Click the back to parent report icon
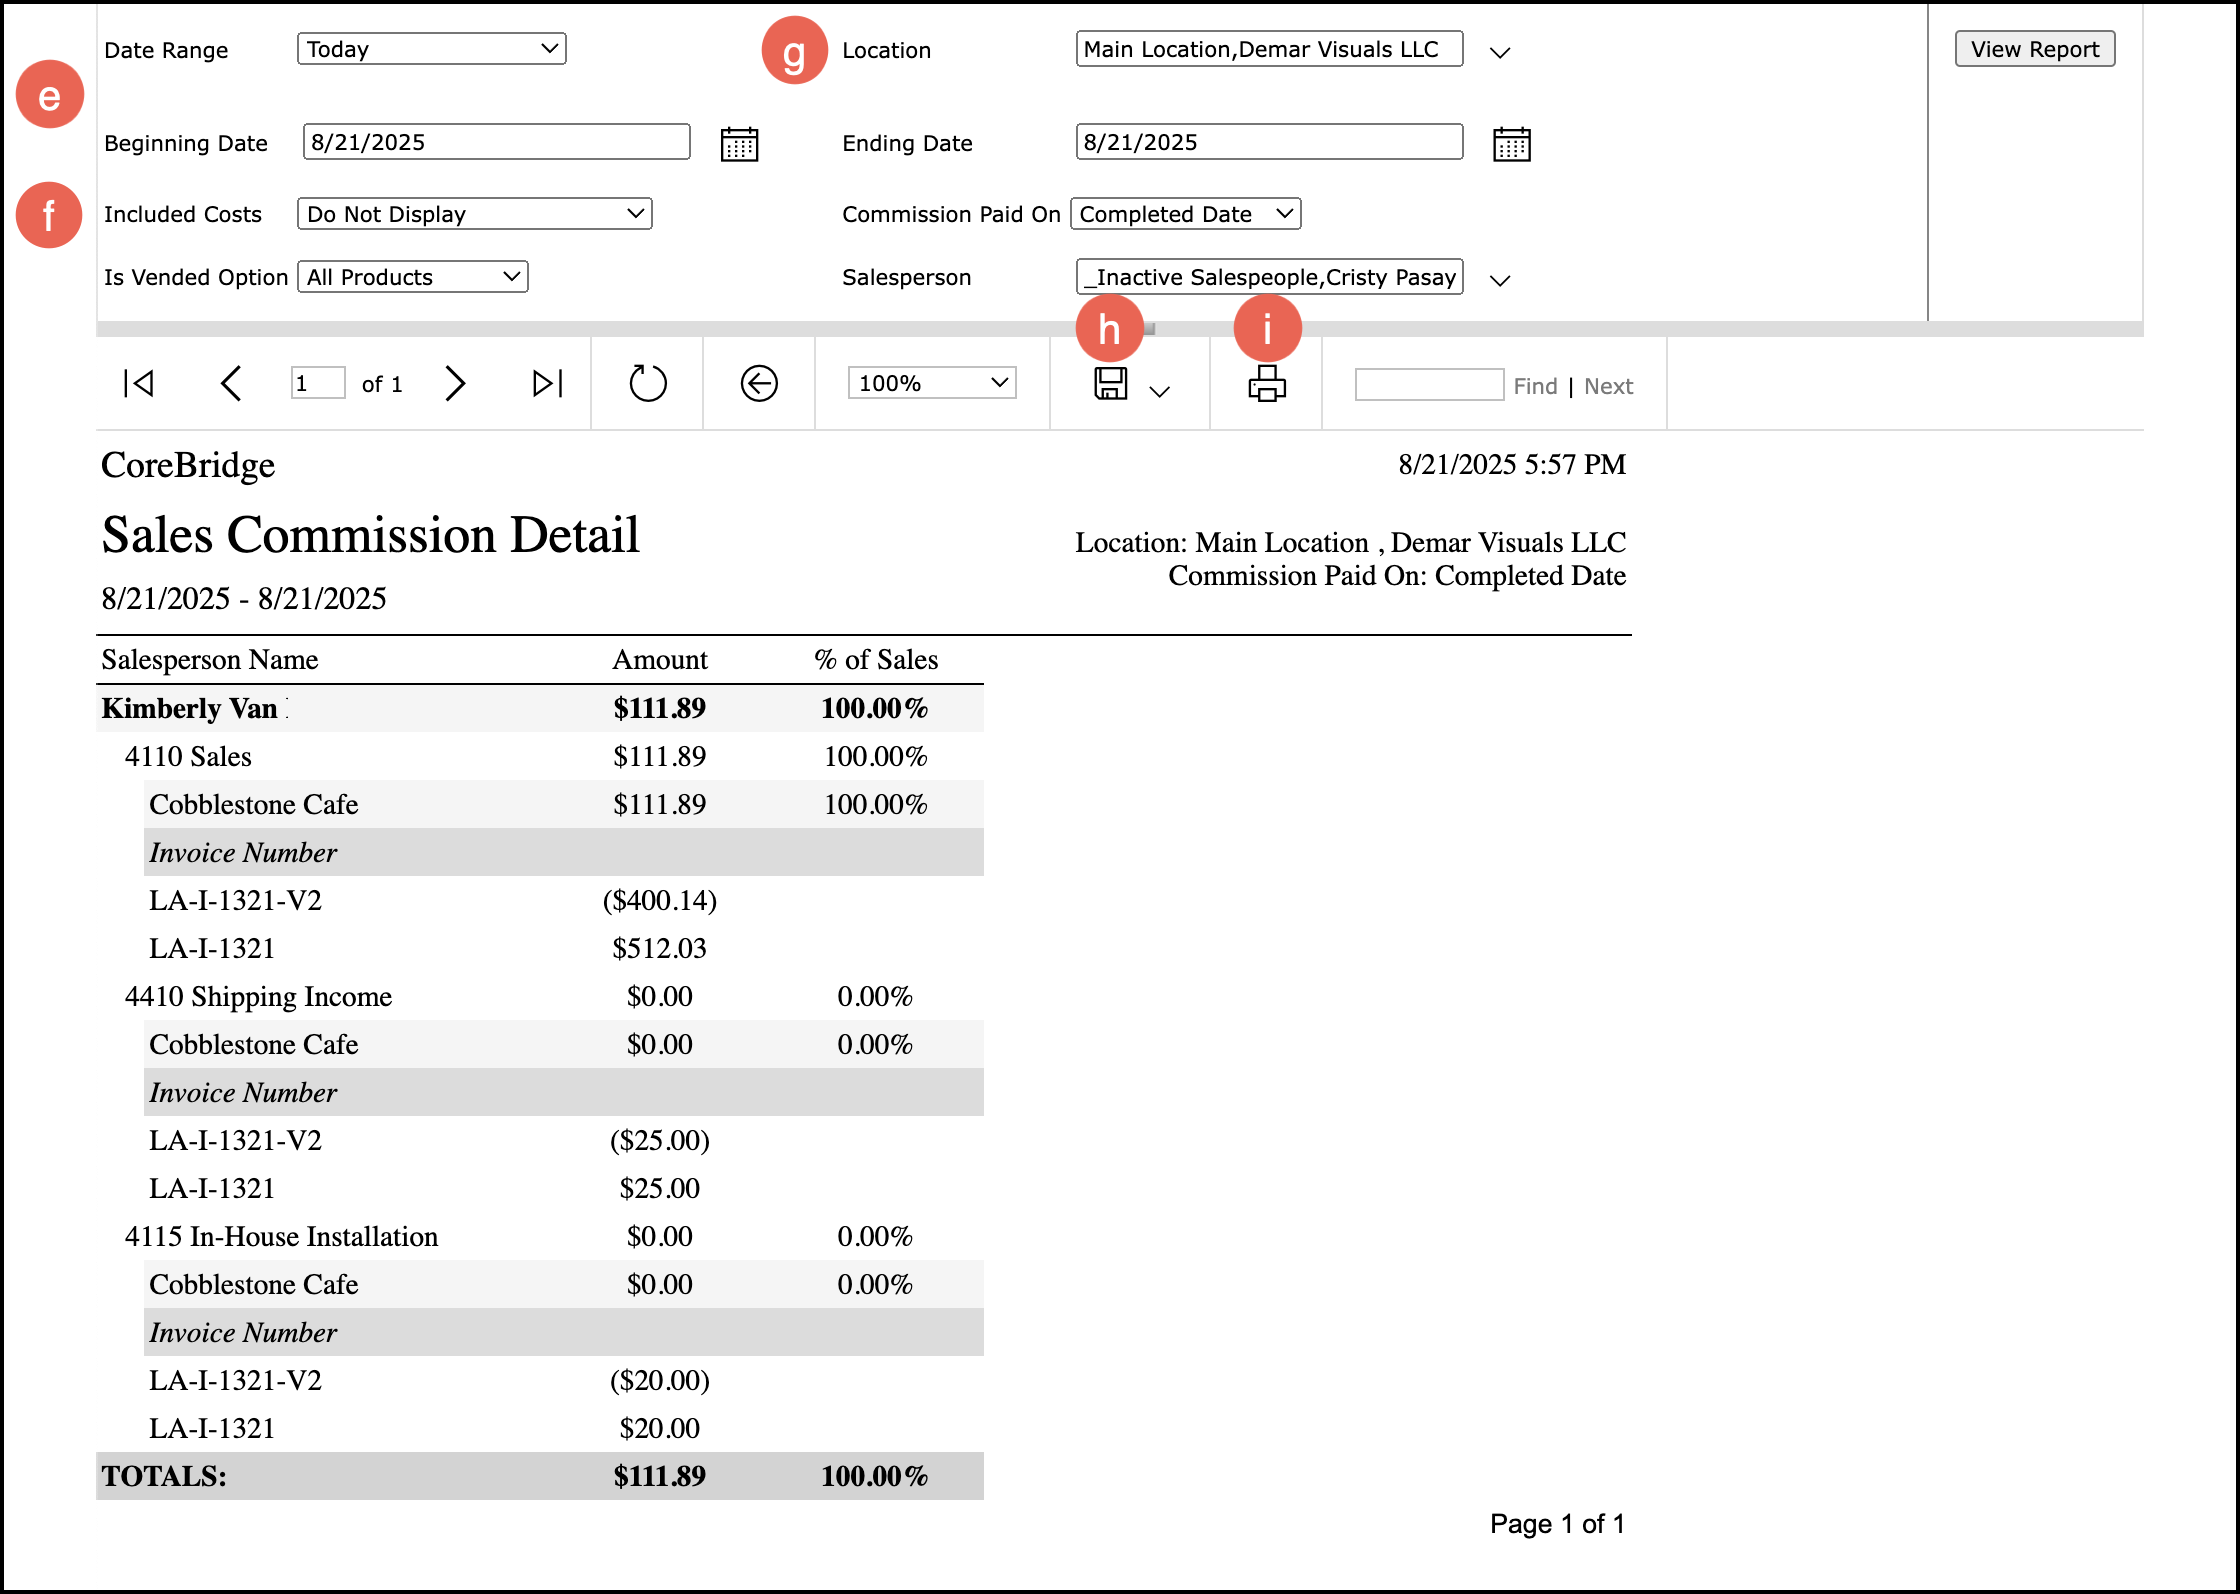Screen dimensions: 2240x1594 click(759, 383)
